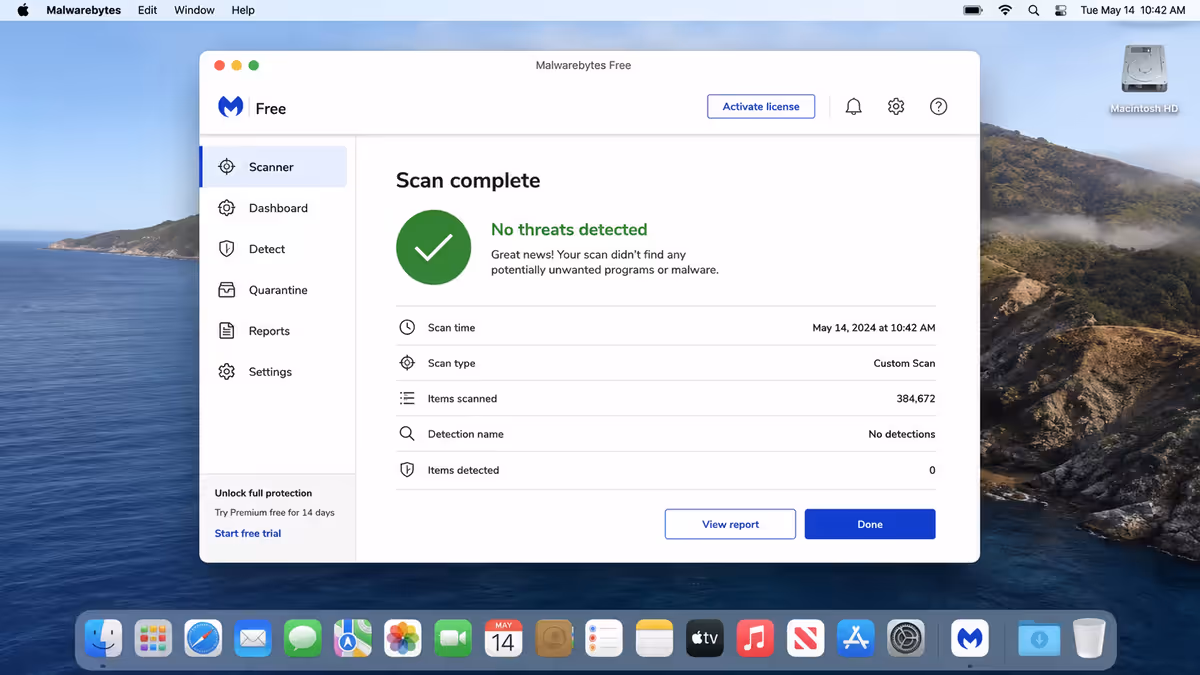Image resolution: width=1200 pixels, height=675 pixels.
Task: Click the Items detected shield icon
Action: tap(407, 470)
